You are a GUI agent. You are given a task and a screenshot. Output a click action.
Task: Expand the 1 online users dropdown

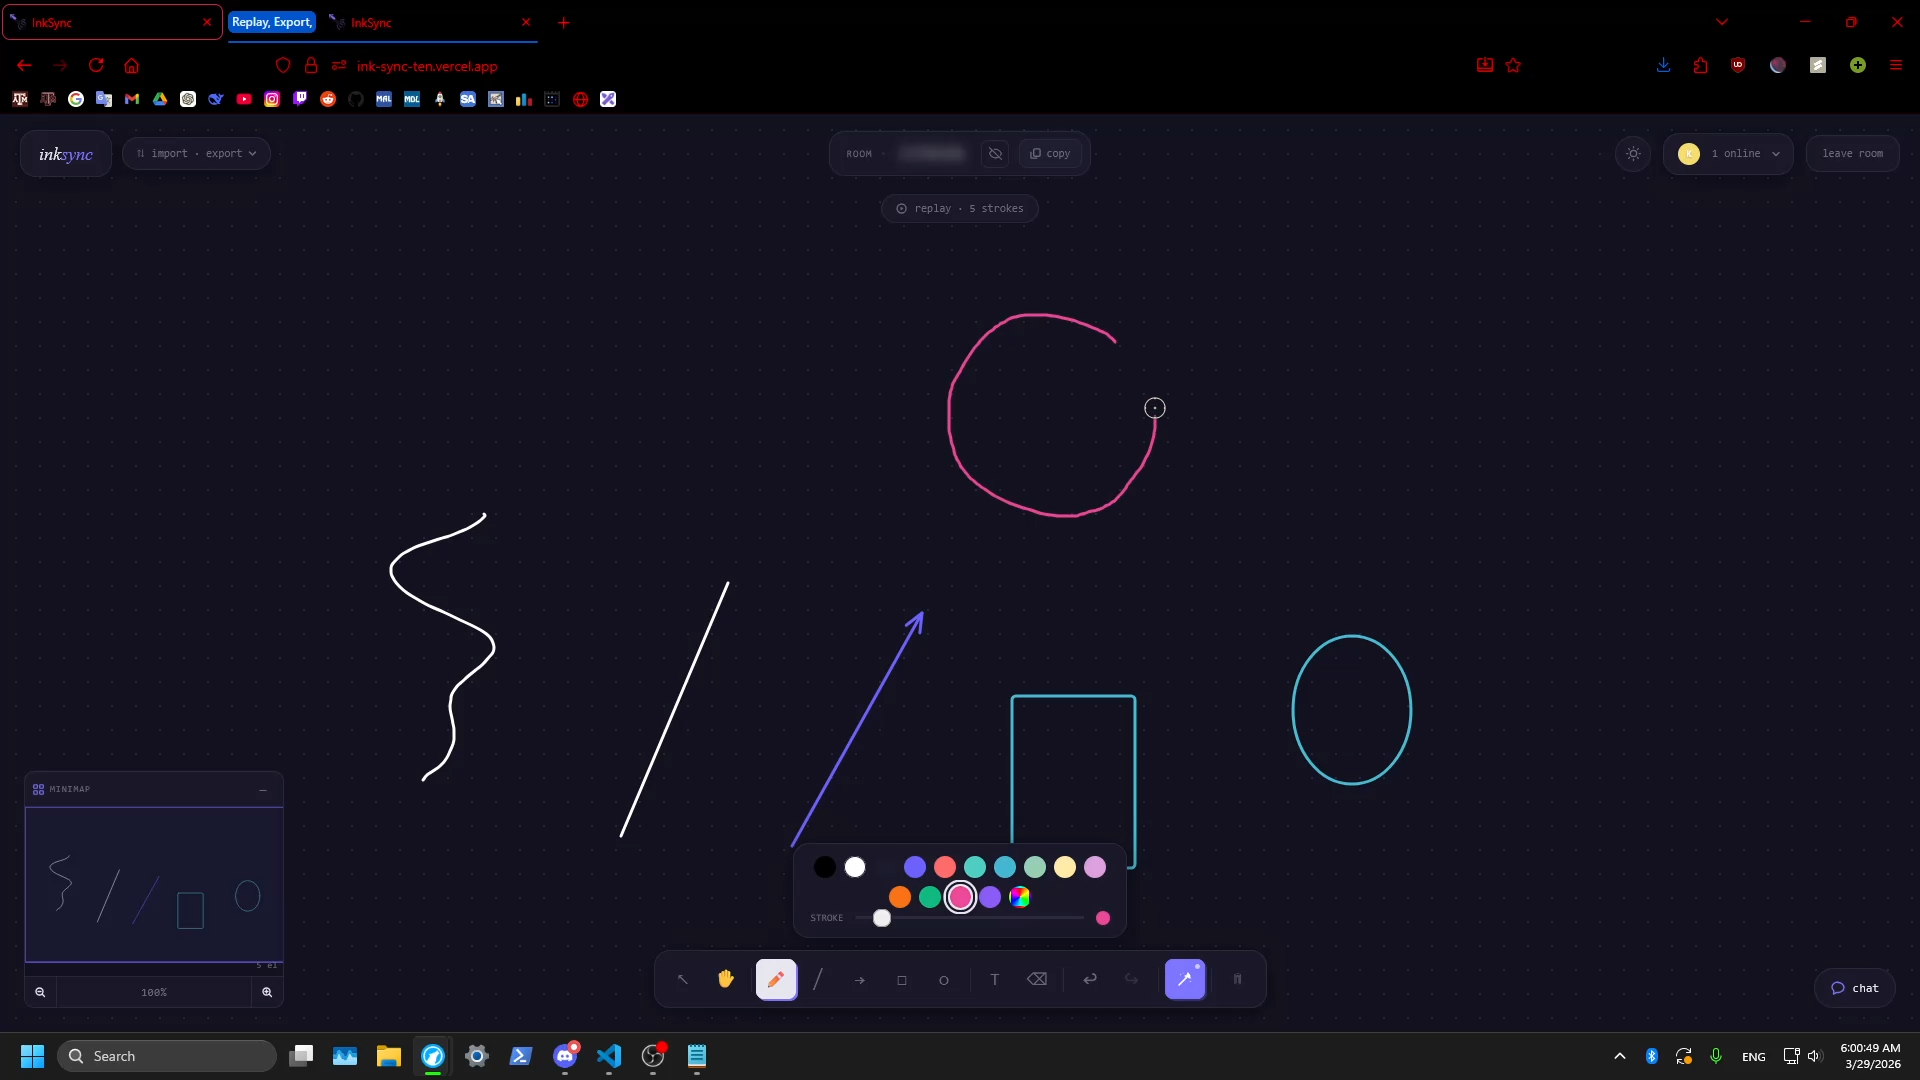tap(1729, 154)
